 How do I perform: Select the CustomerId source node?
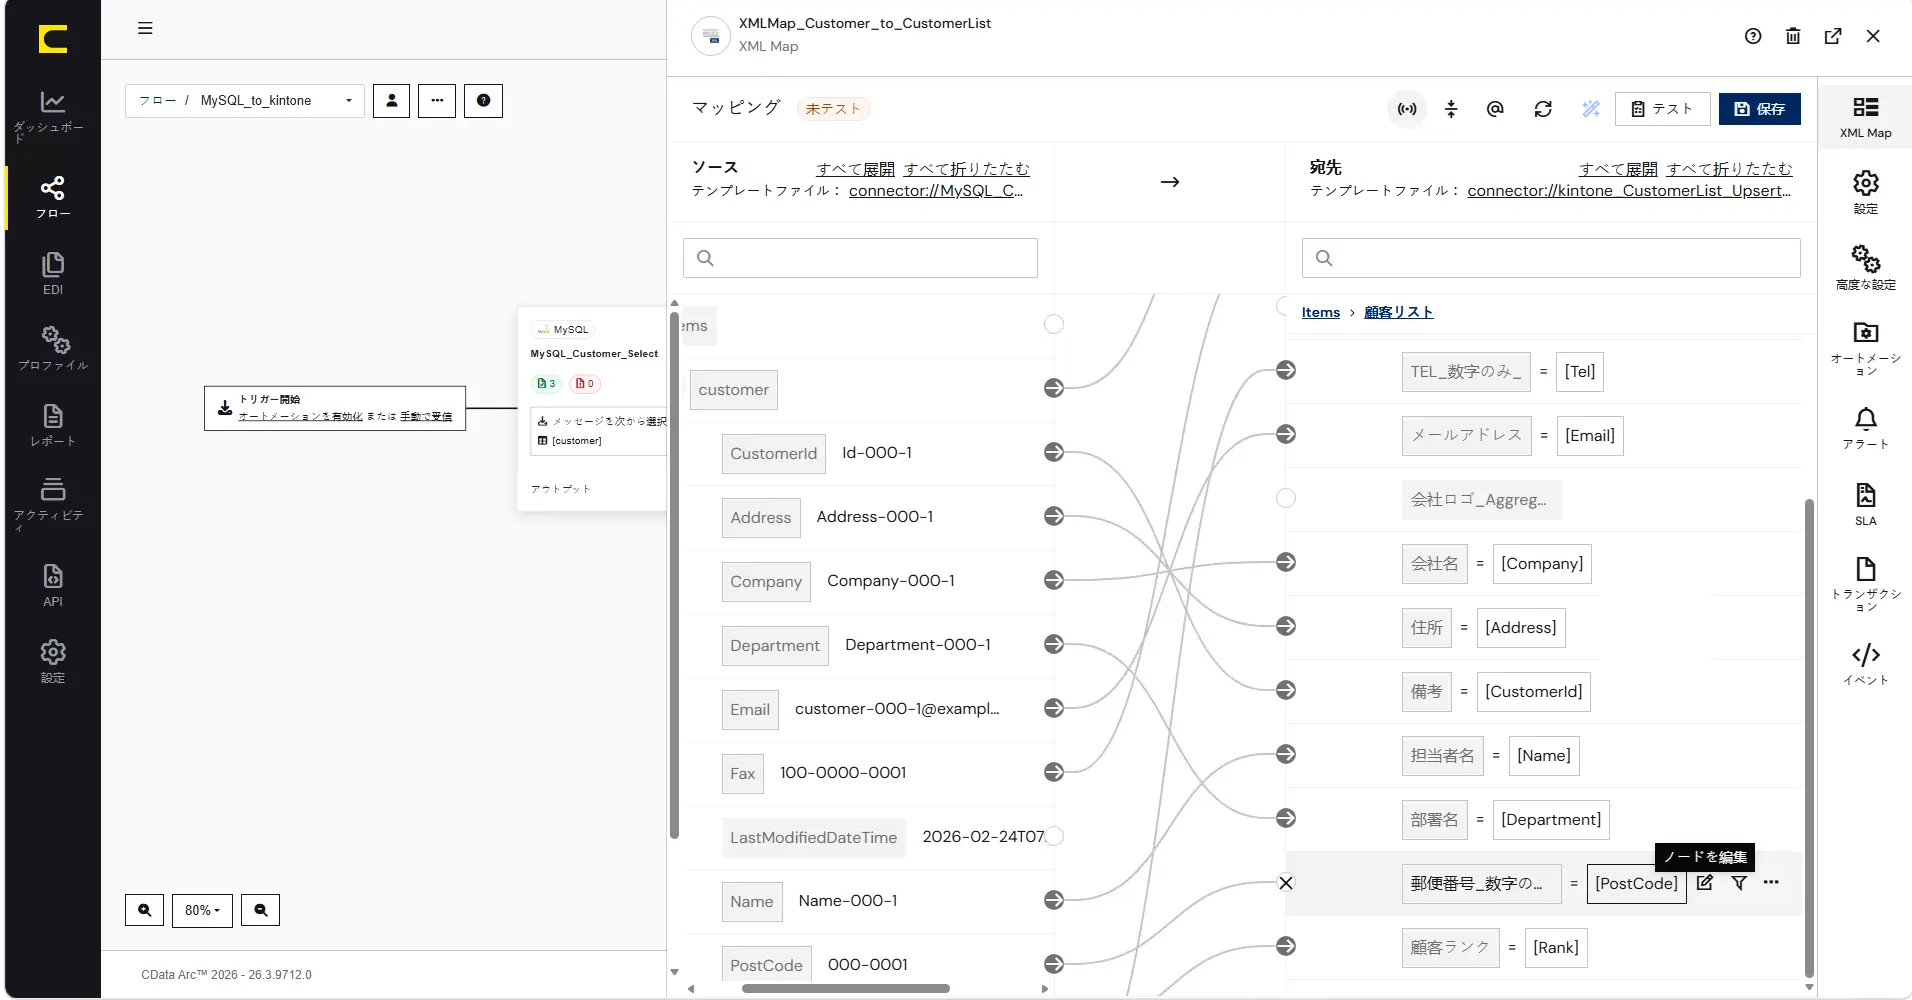773,454
